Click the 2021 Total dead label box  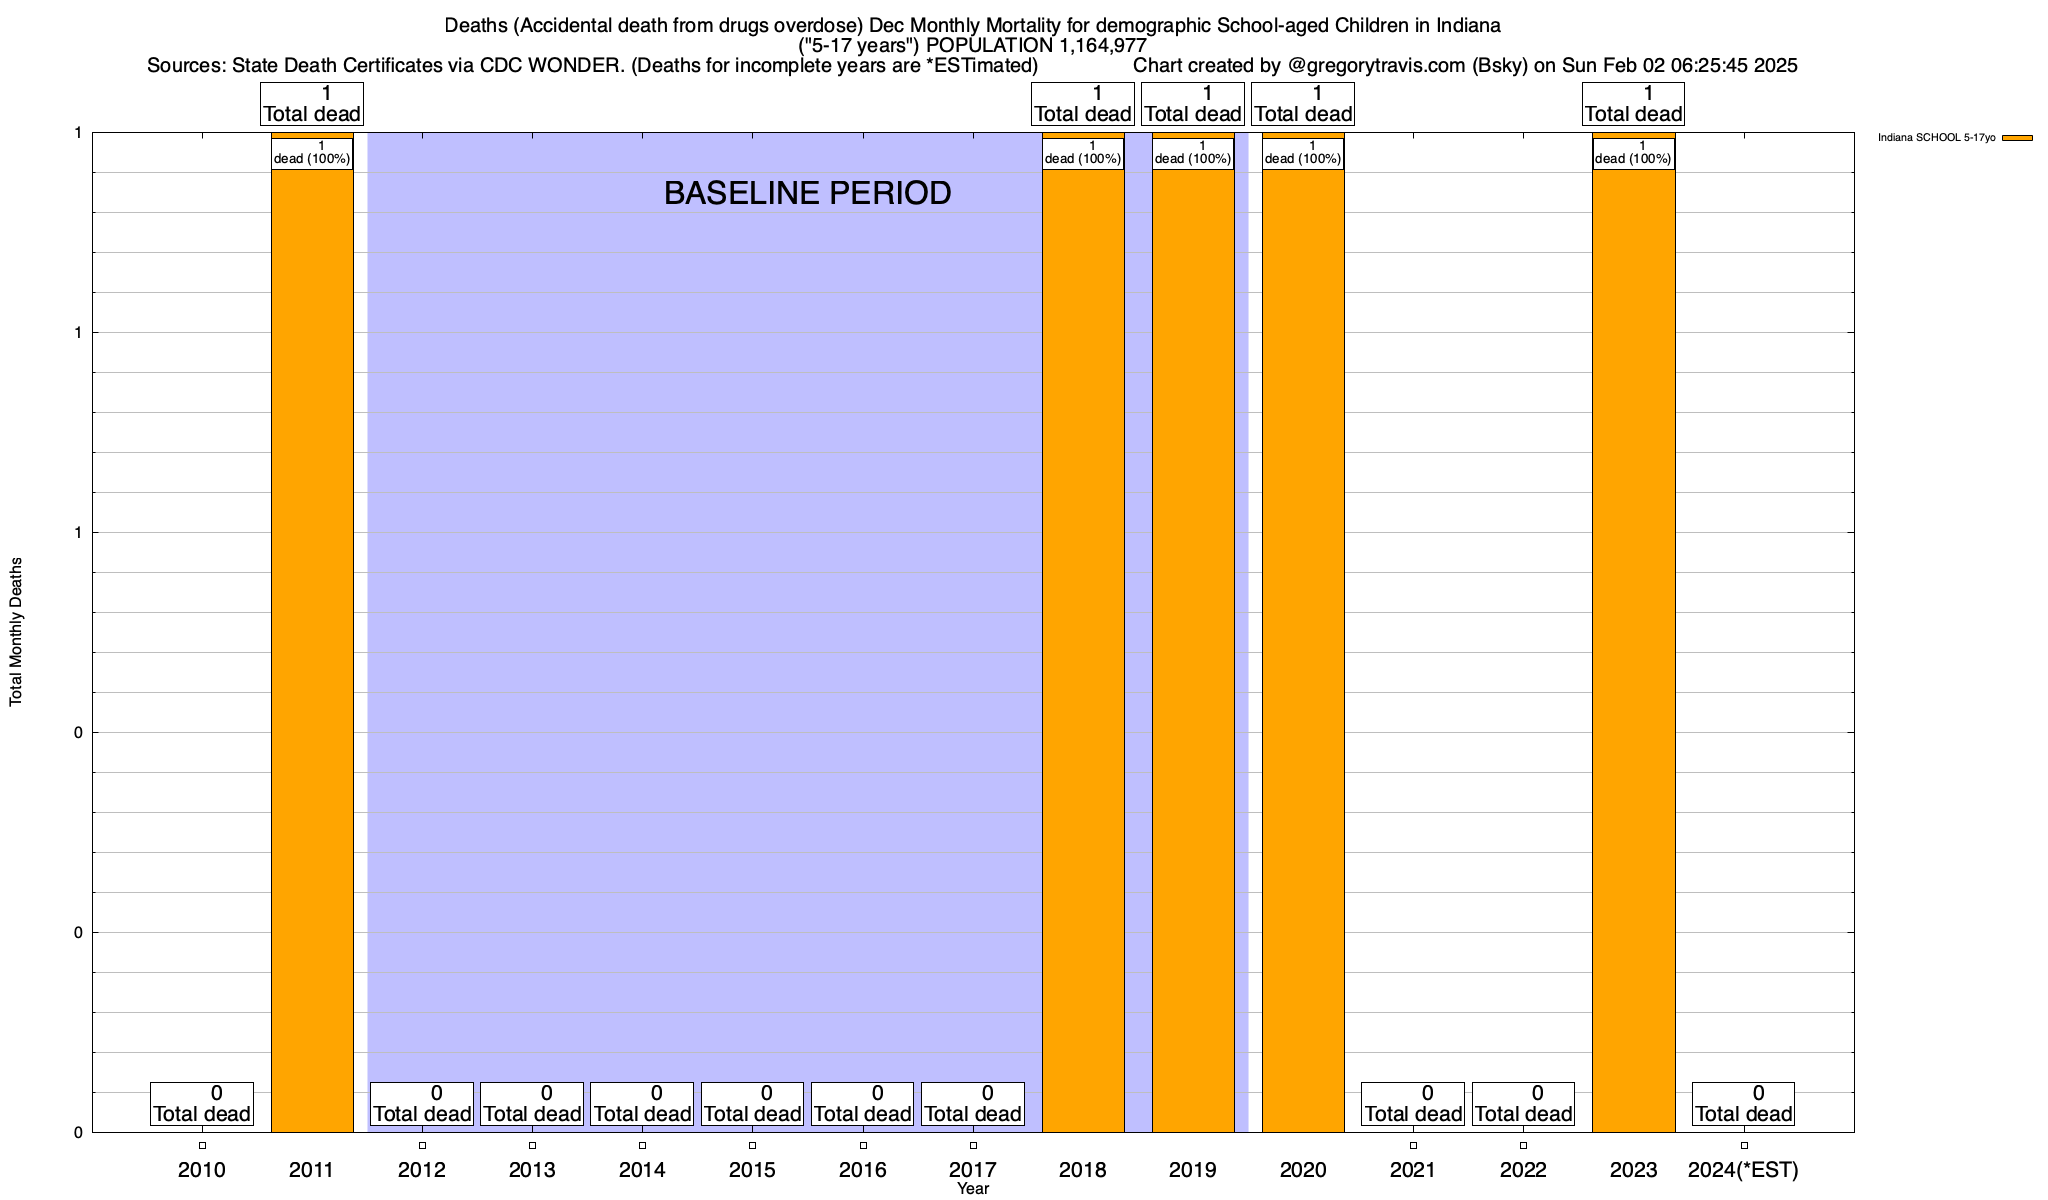click(x=1413, y=1104)
